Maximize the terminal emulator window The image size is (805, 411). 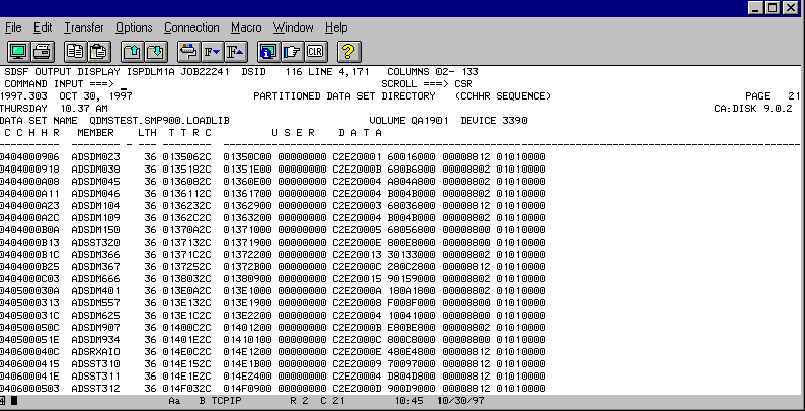click(x=772, y=8)
